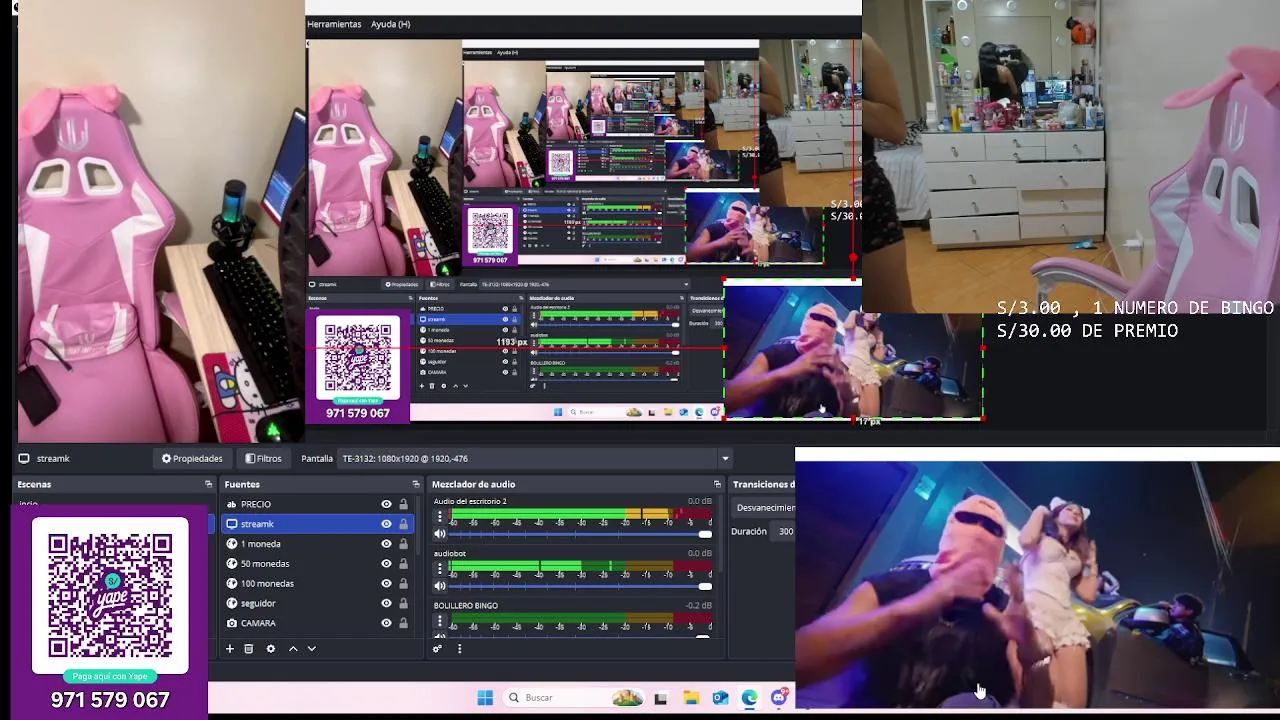The height and width of the screenshot is (720, 1280).
Task: Remove selected source using trash icon
Action: coord(249,649)
